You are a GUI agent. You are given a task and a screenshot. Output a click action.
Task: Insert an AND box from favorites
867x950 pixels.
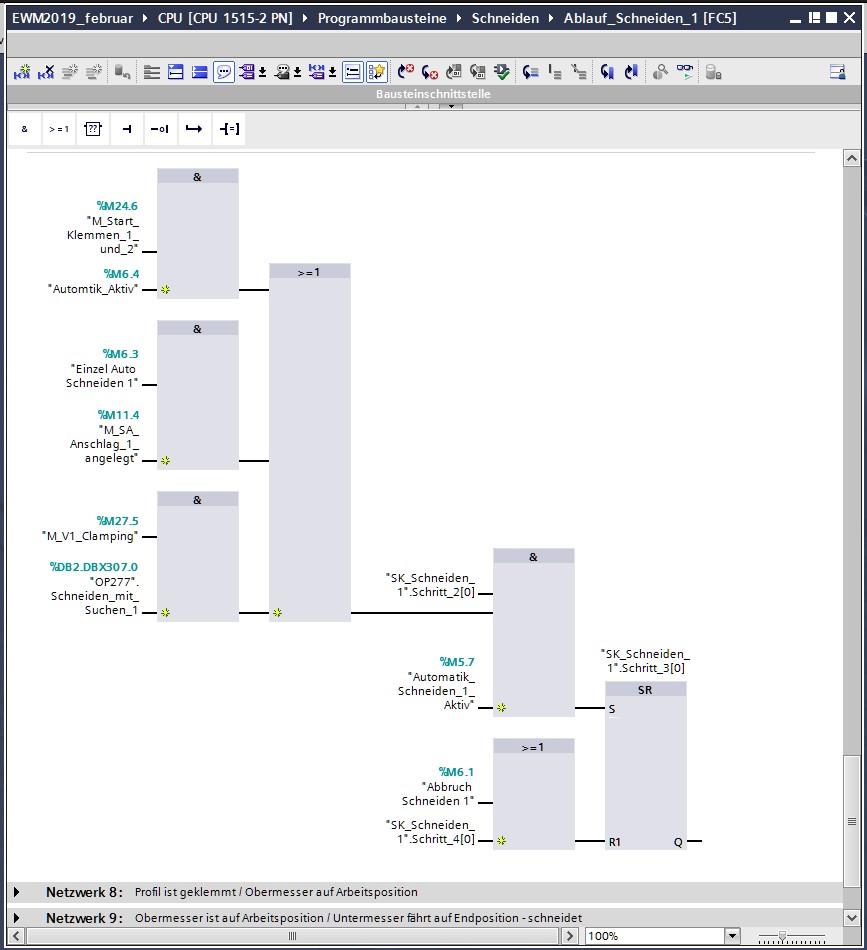[x=24, y=129]
